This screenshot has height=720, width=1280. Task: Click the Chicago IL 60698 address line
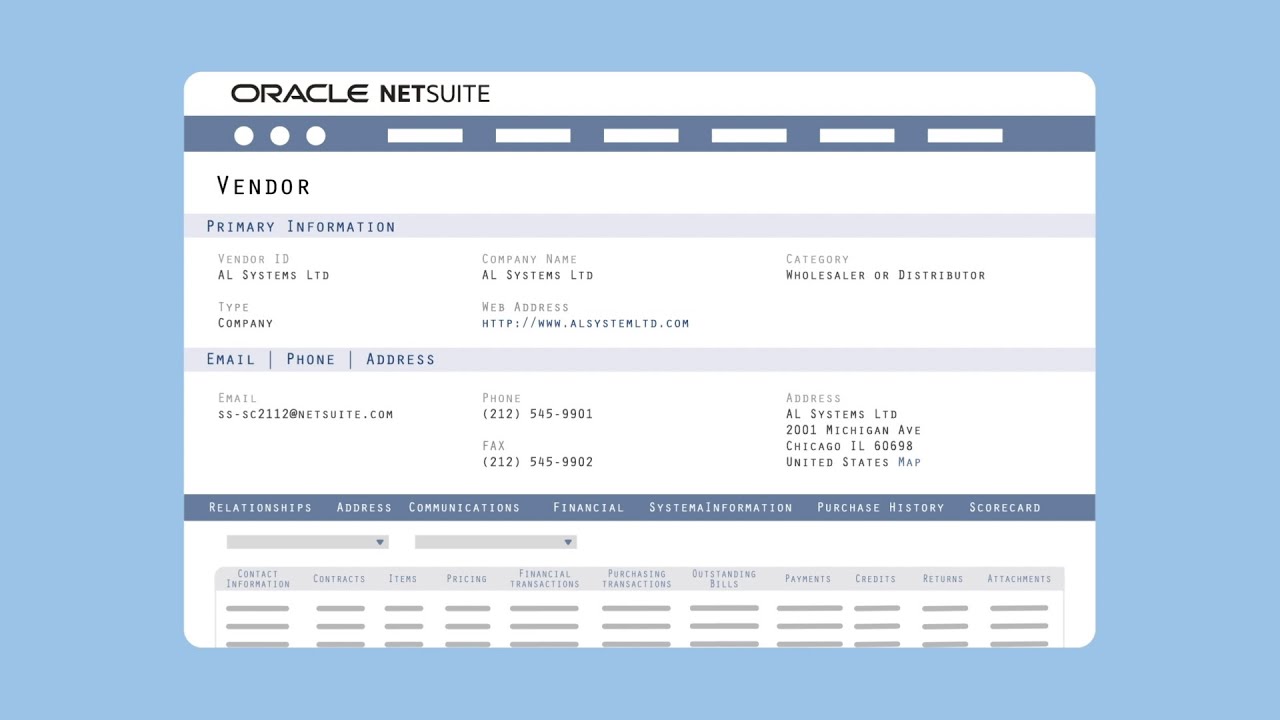click(849, 446)
